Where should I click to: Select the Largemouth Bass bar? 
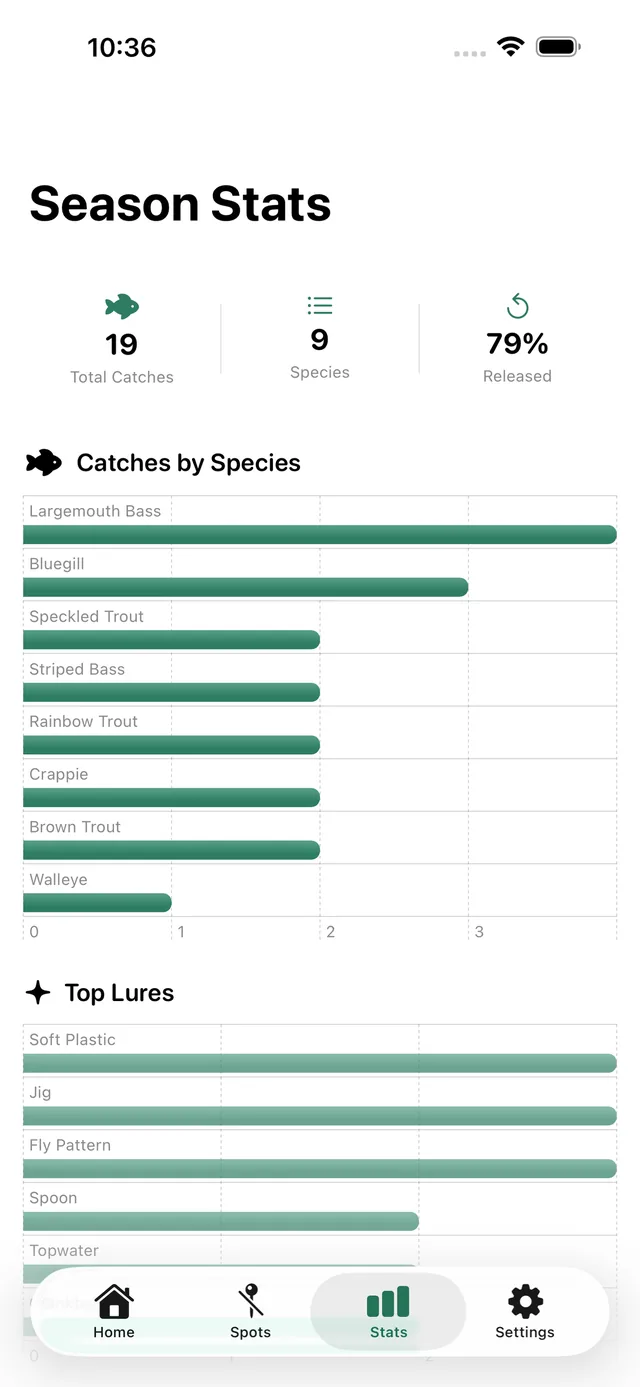pos(320,535)
